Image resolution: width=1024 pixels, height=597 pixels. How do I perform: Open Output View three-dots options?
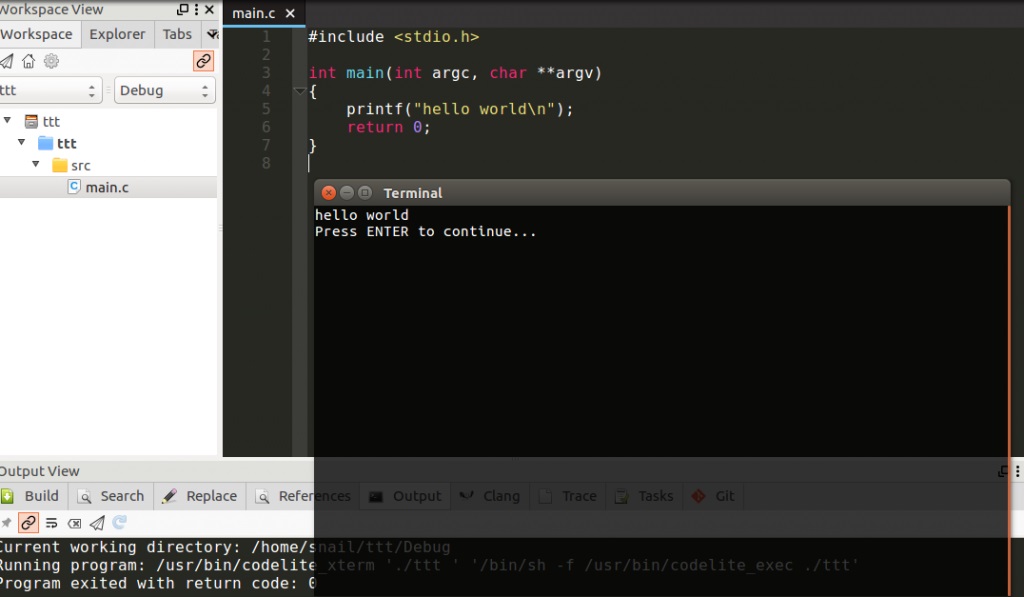1017,472
